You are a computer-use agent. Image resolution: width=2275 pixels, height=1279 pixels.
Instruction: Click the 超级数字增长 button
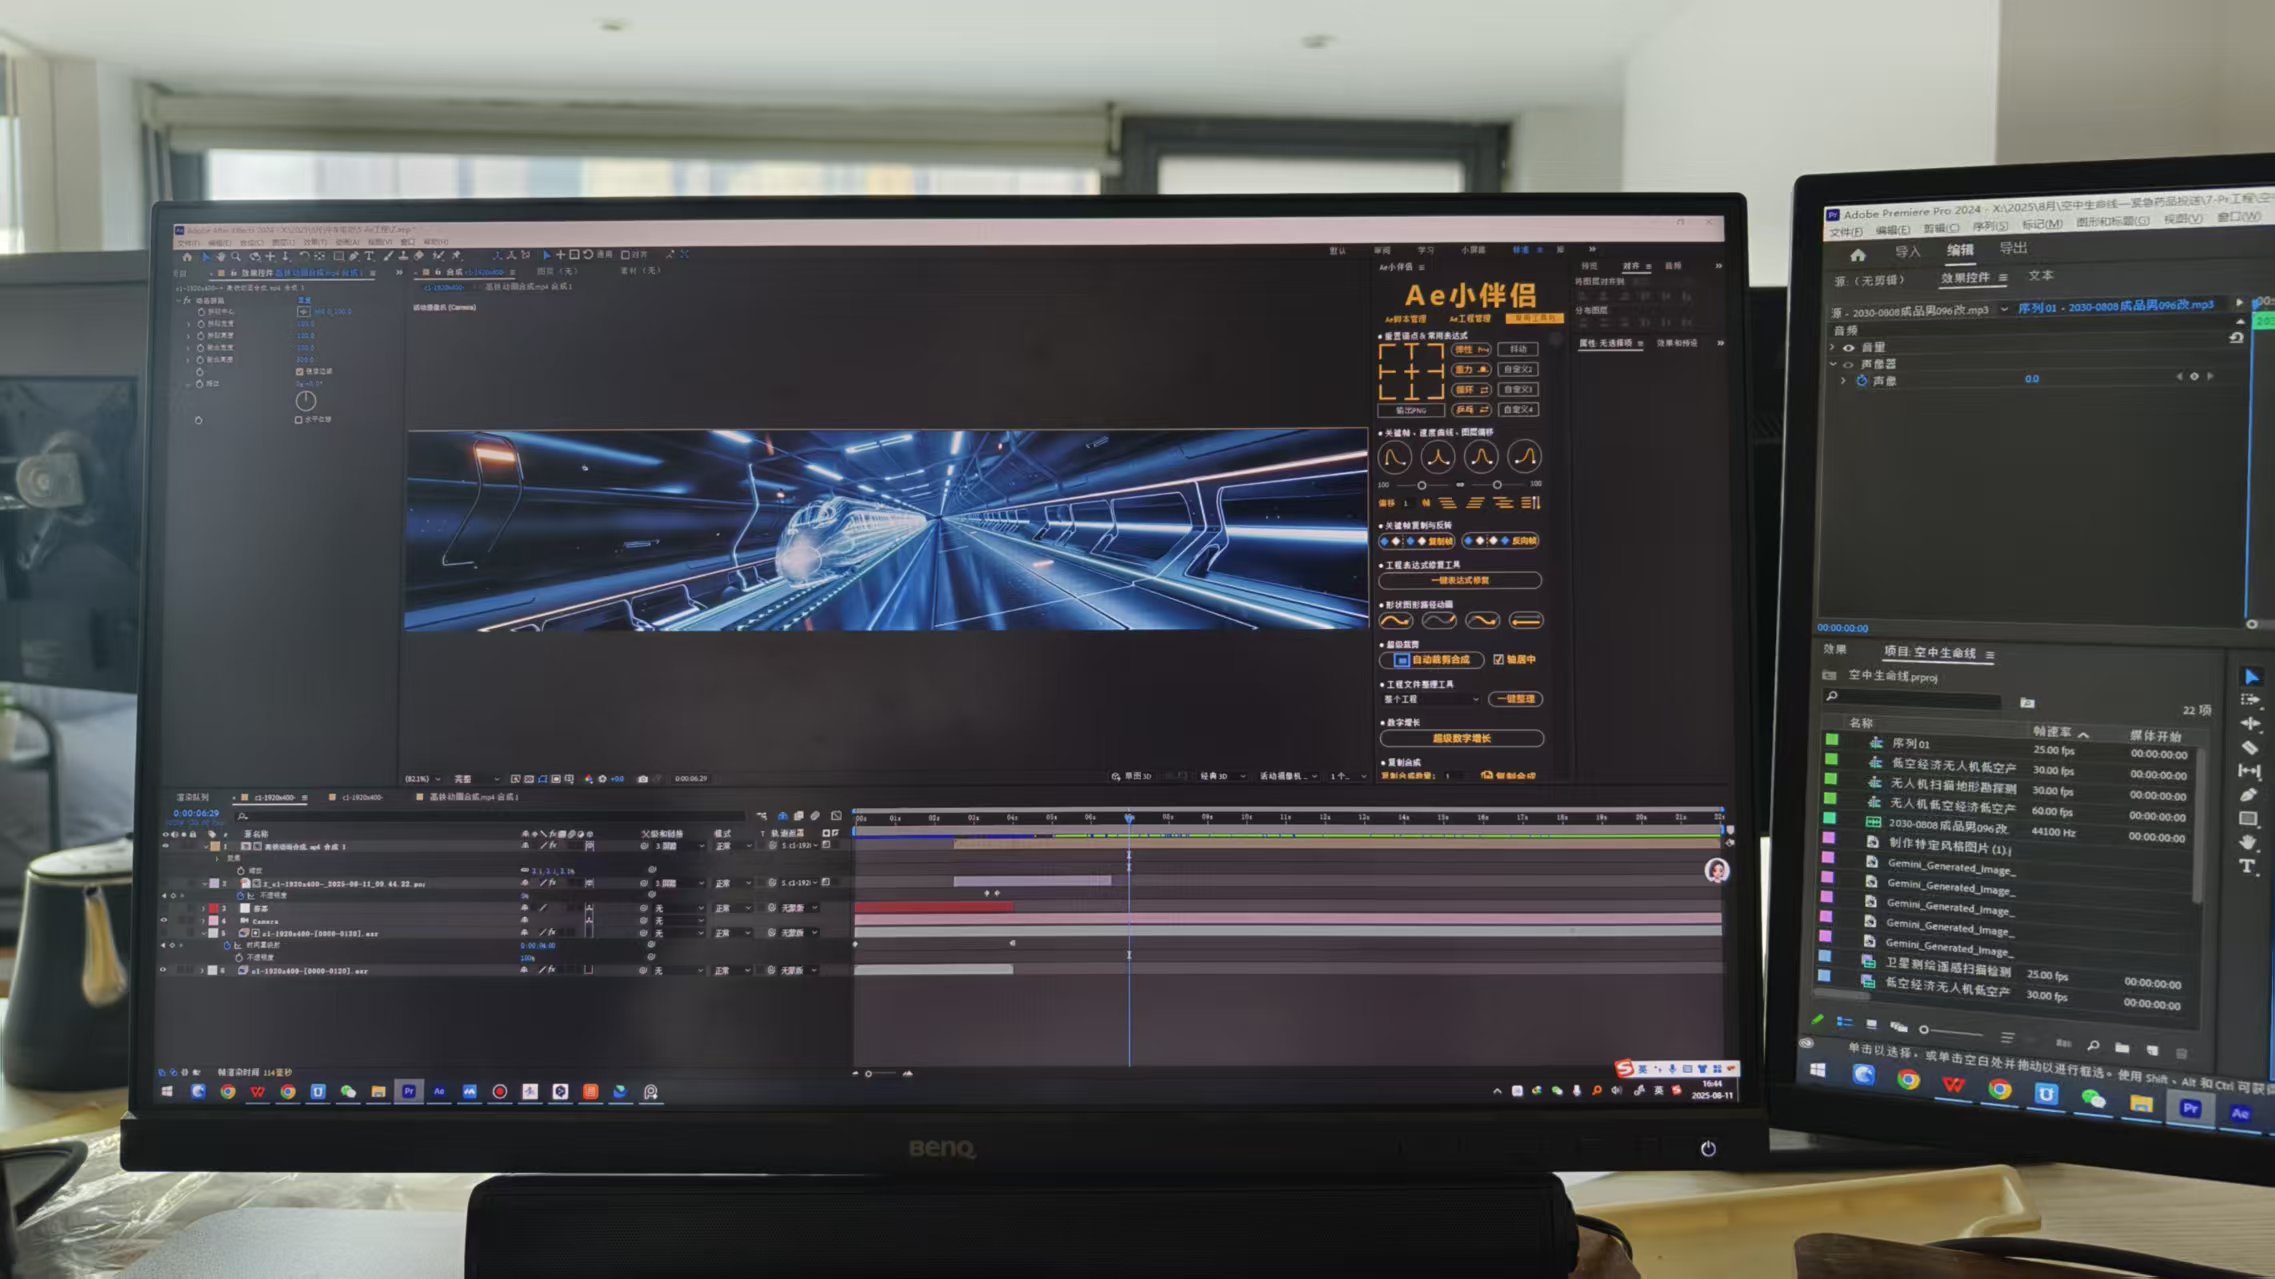tap(1461, 739)
